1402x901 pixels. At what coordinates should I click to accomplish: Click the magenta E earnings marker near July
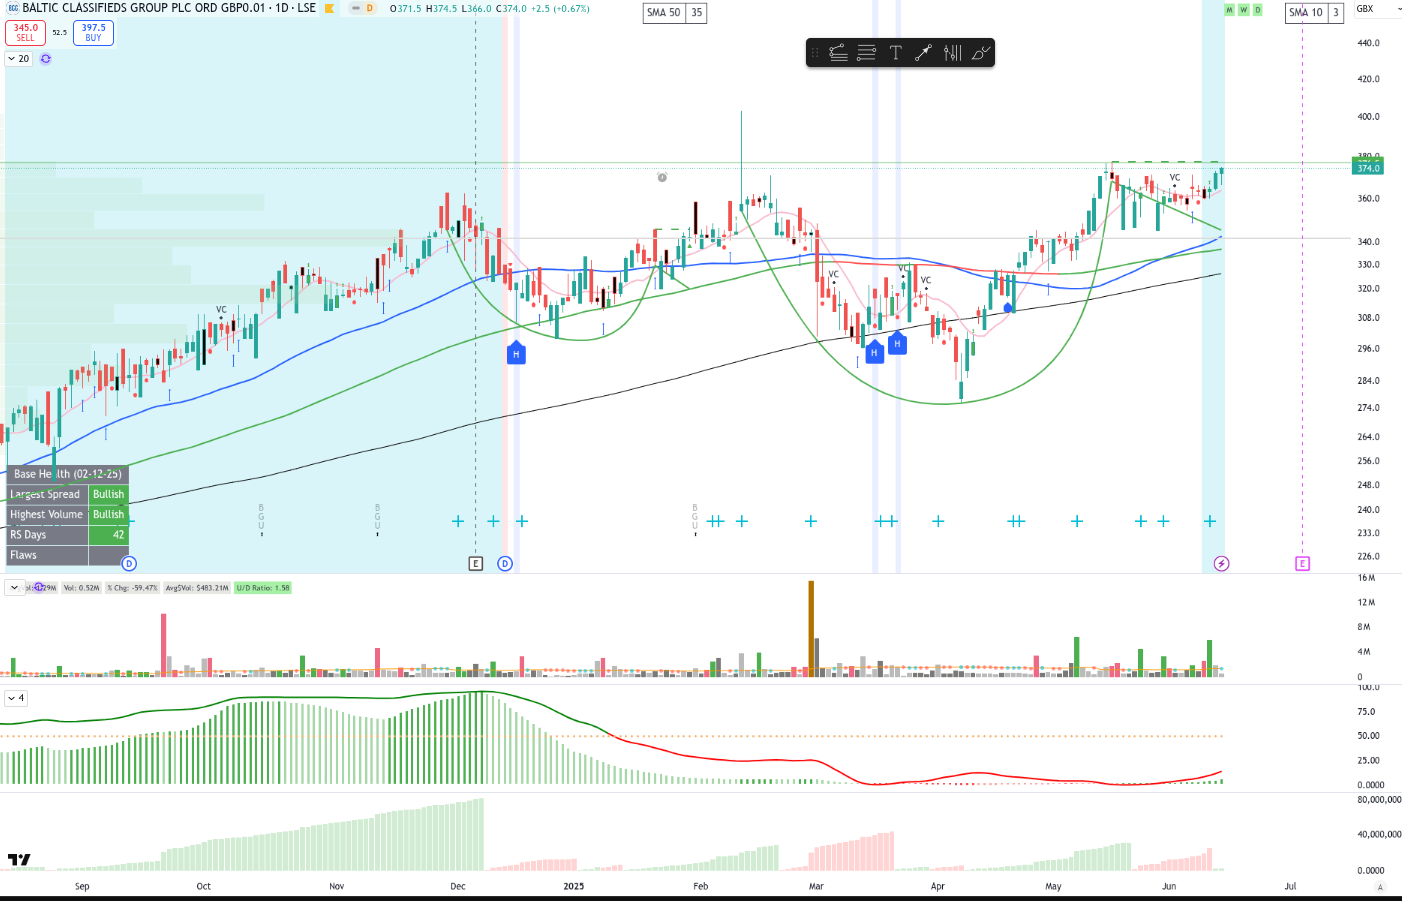click(x=1302, y=564)
